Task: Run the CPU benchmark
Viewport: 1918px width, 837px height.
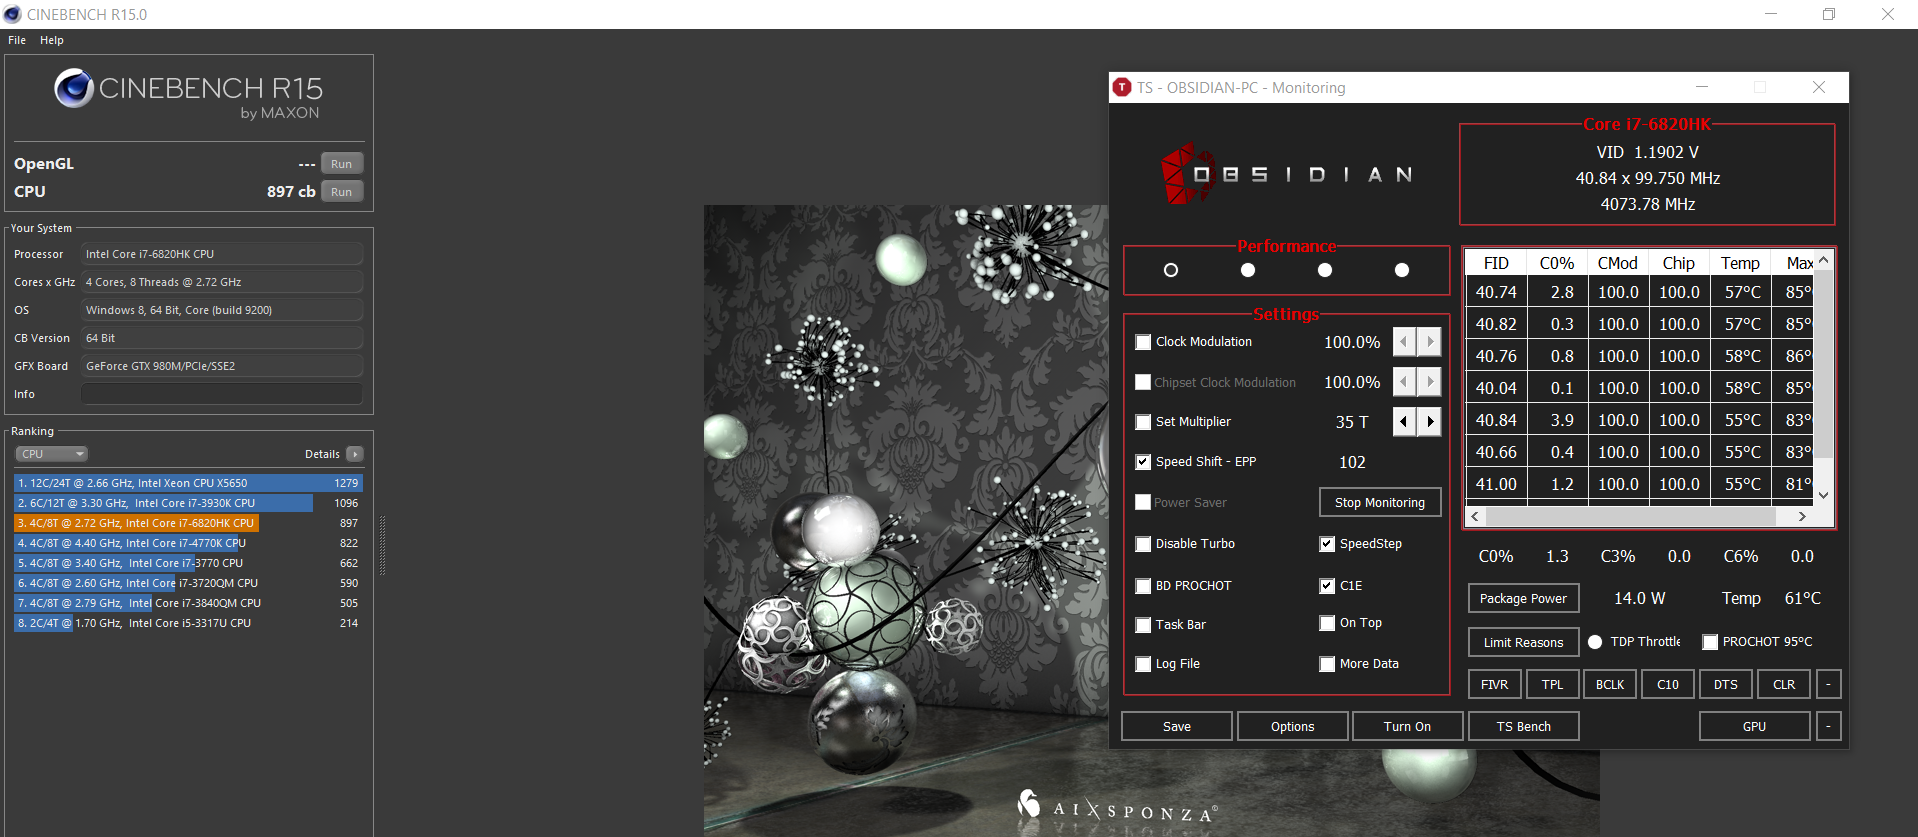Action: pos(341,192)
